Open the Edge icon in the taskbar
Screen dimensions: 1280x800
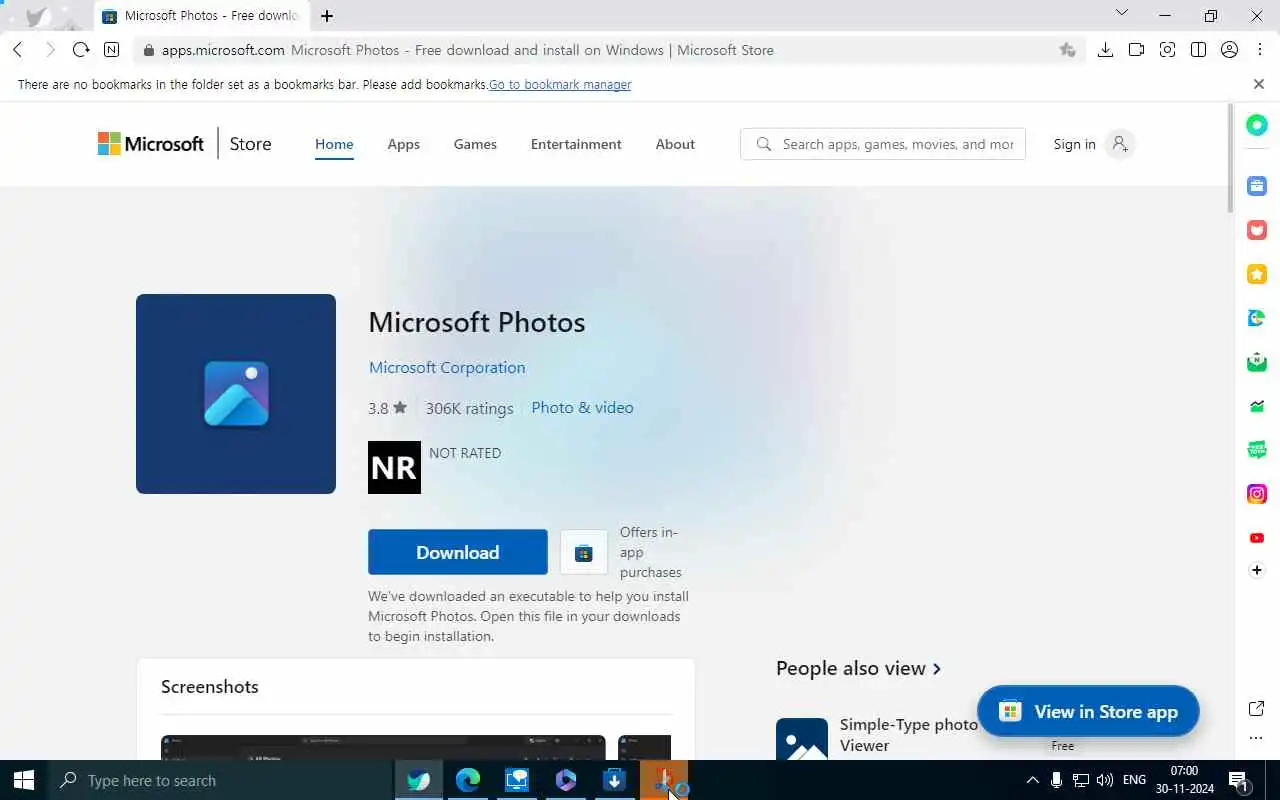pos(467,780)
